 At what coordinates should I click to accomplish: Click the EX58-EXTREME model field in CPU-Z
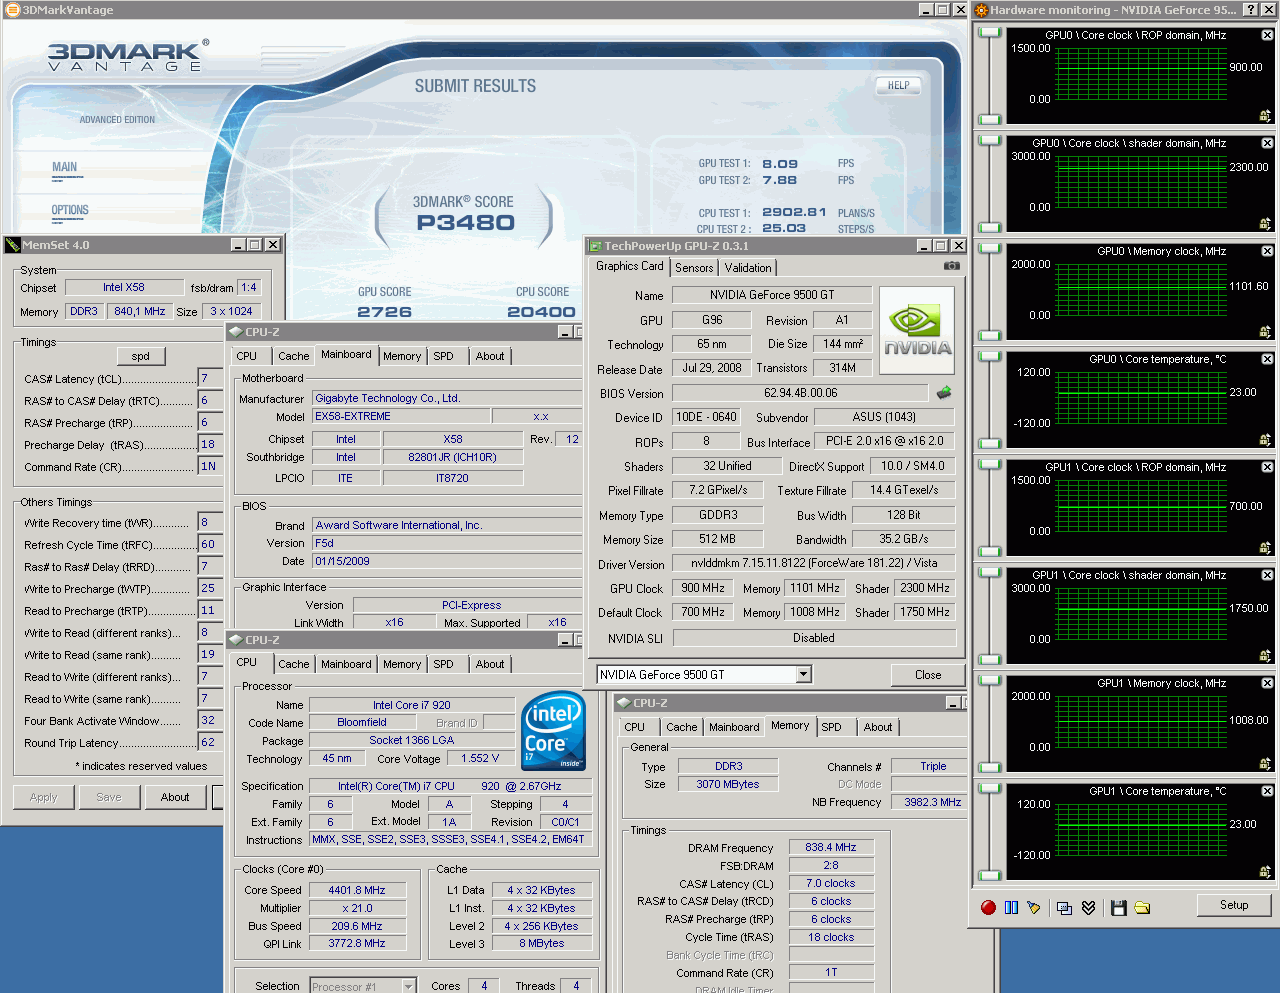[x=401, y=416]
